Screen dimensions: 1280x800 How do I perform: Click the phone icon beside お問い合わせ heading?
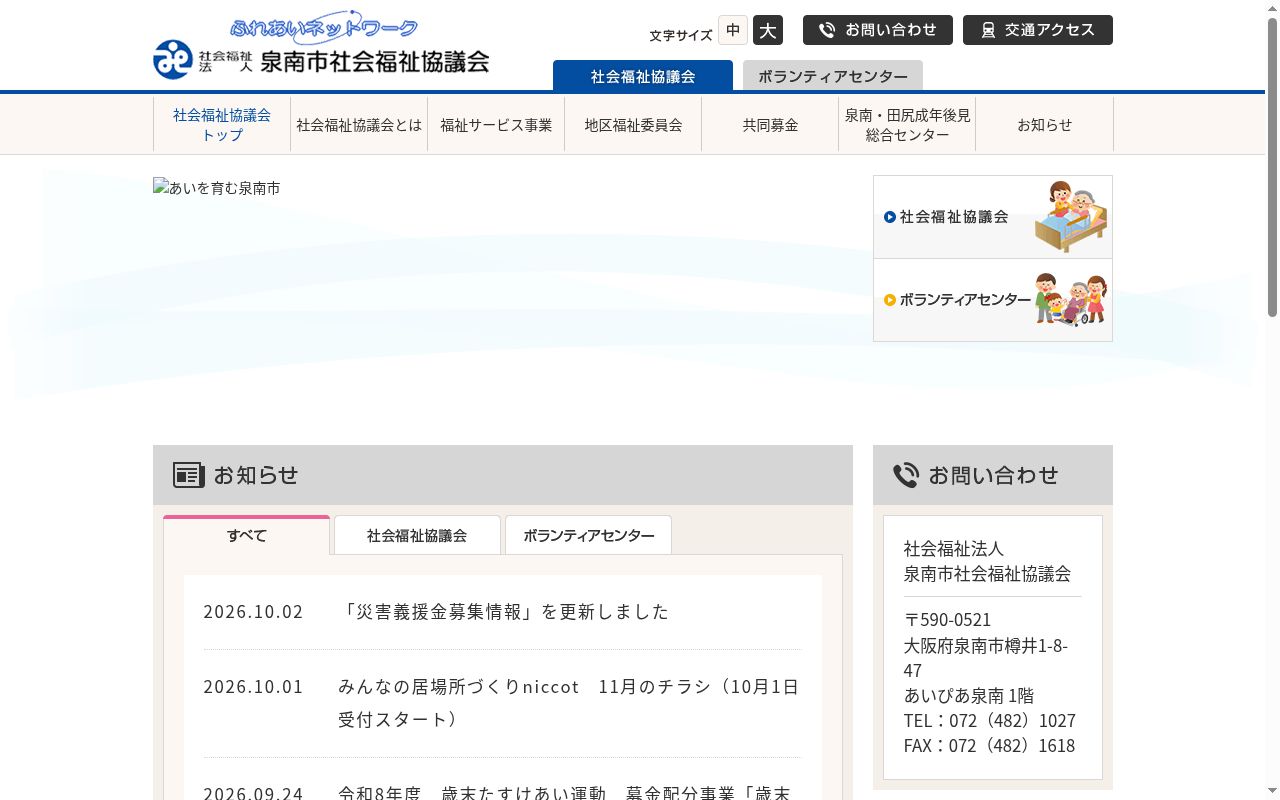click(x=906, y=475)
